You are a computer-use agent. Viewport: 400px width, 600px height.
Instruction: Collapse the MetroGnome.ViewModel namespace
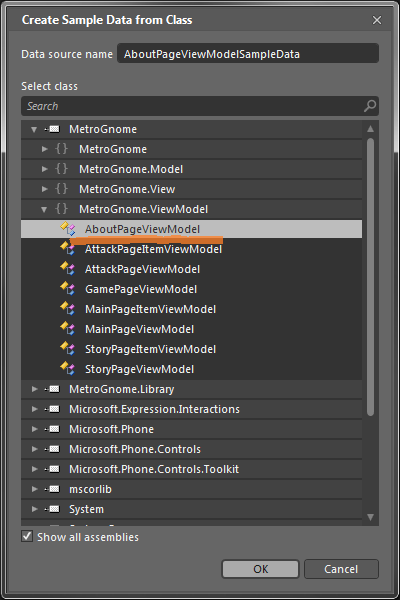[44, 209]
